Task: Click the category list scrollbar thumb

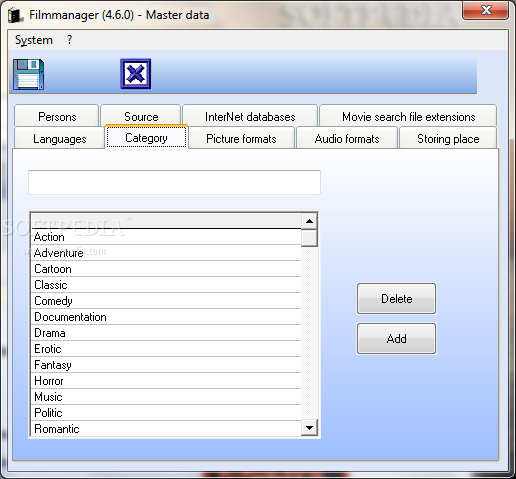Action: (x=309, y=238)
